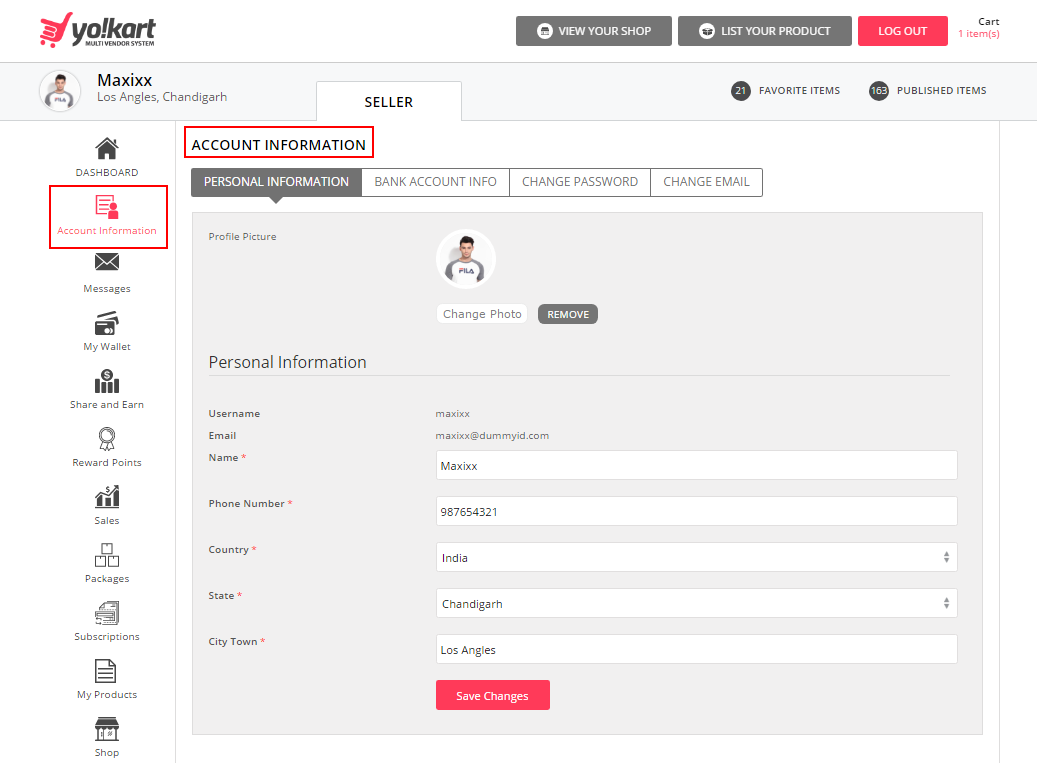This screenshot has height=763, width=1037.
Task: Open Shop storefront icon
Action: tap(106, 729)
